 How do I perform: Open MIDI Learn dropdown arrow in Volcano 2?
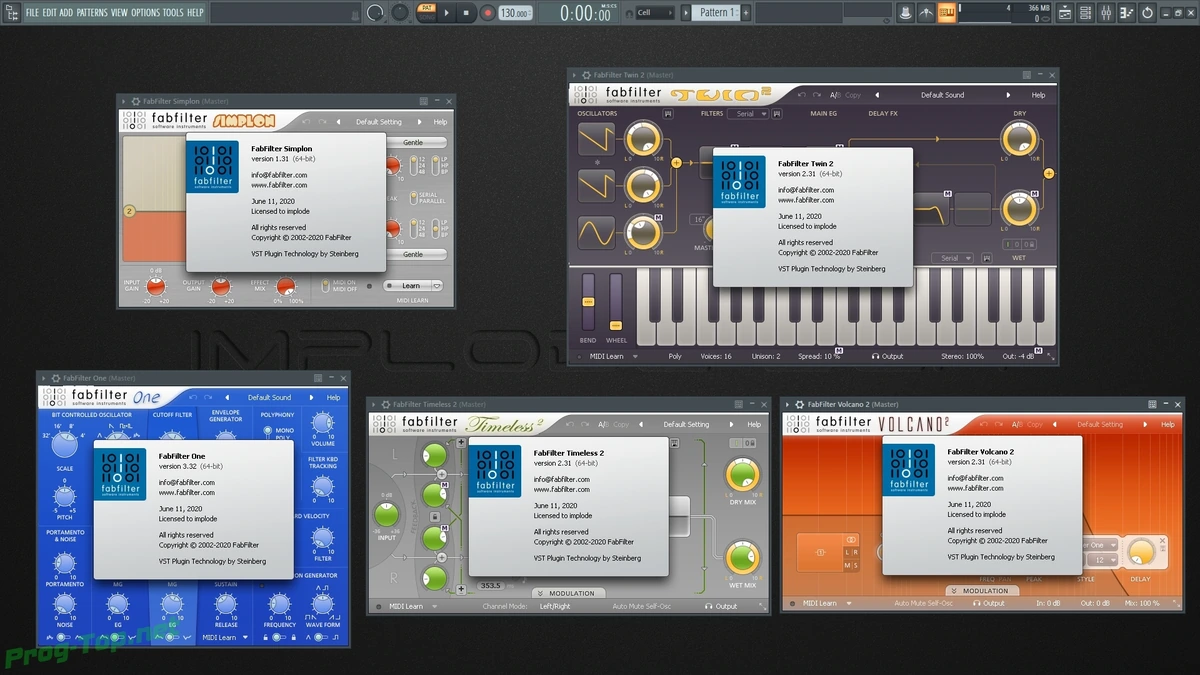tap(850, 603)
